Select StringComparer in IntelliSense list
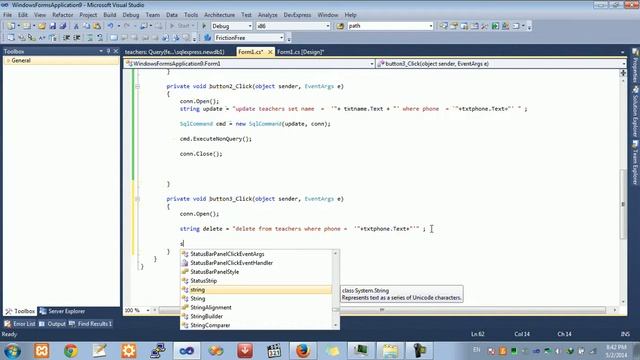640x360 pixels. pos(256,325)
